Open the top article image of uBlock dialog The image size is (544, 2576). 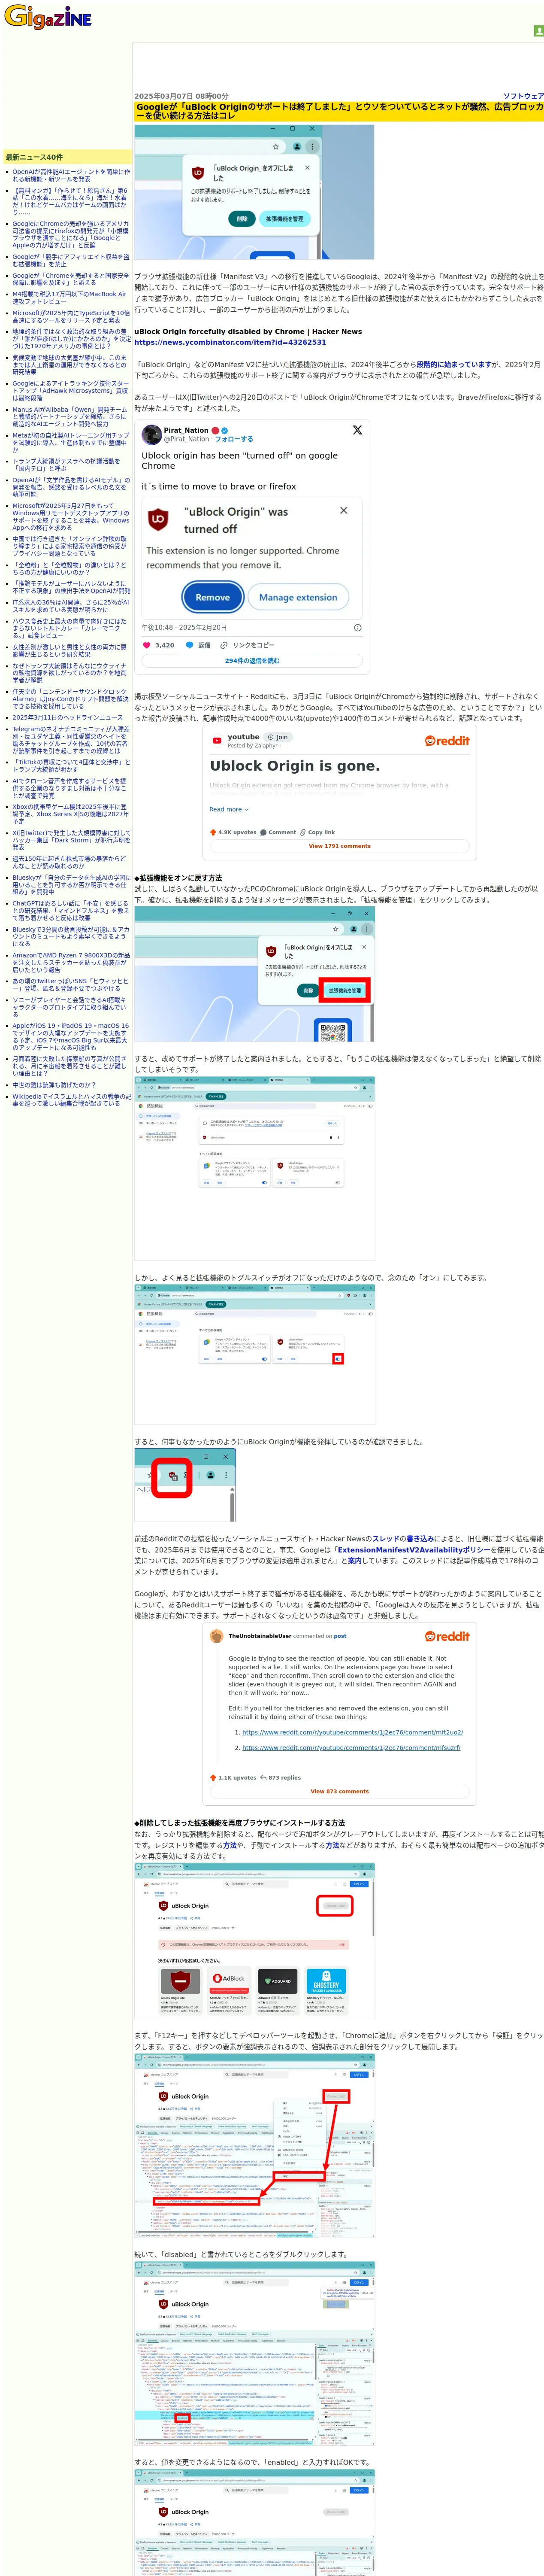254,192
